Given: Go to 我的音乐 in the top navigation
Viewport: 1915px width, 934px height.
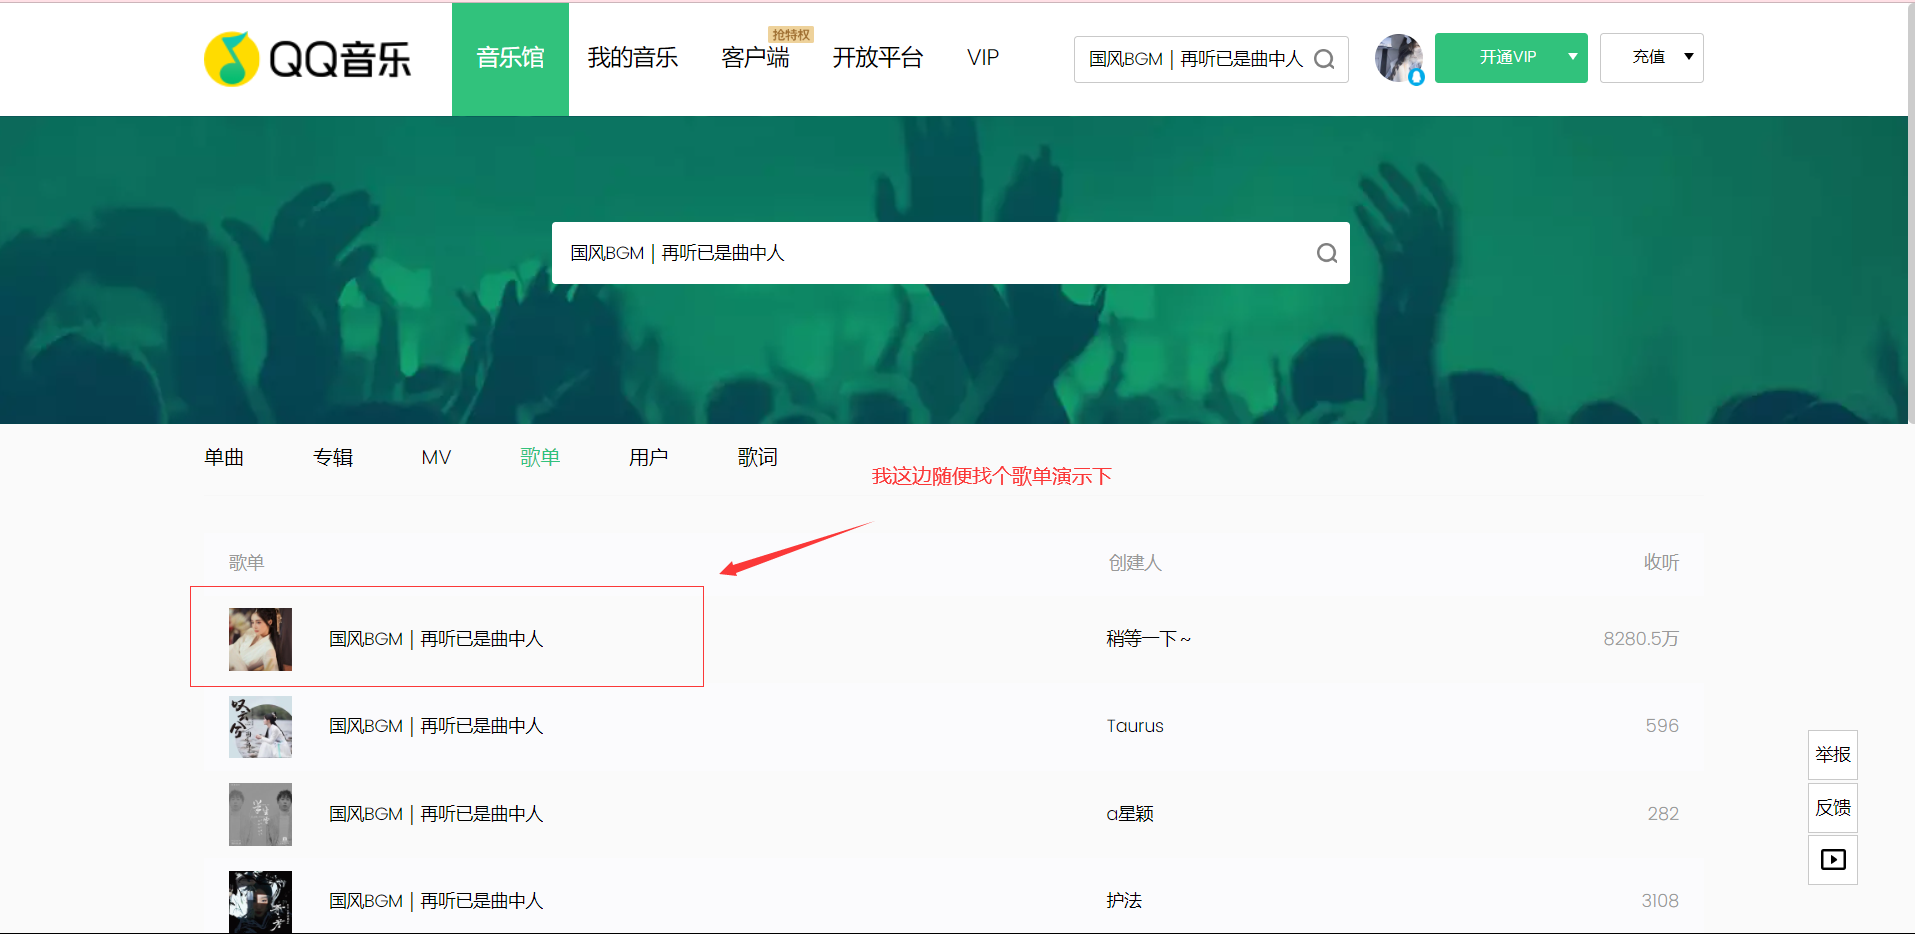Looking at the screenshot, I should pos(633,58).
